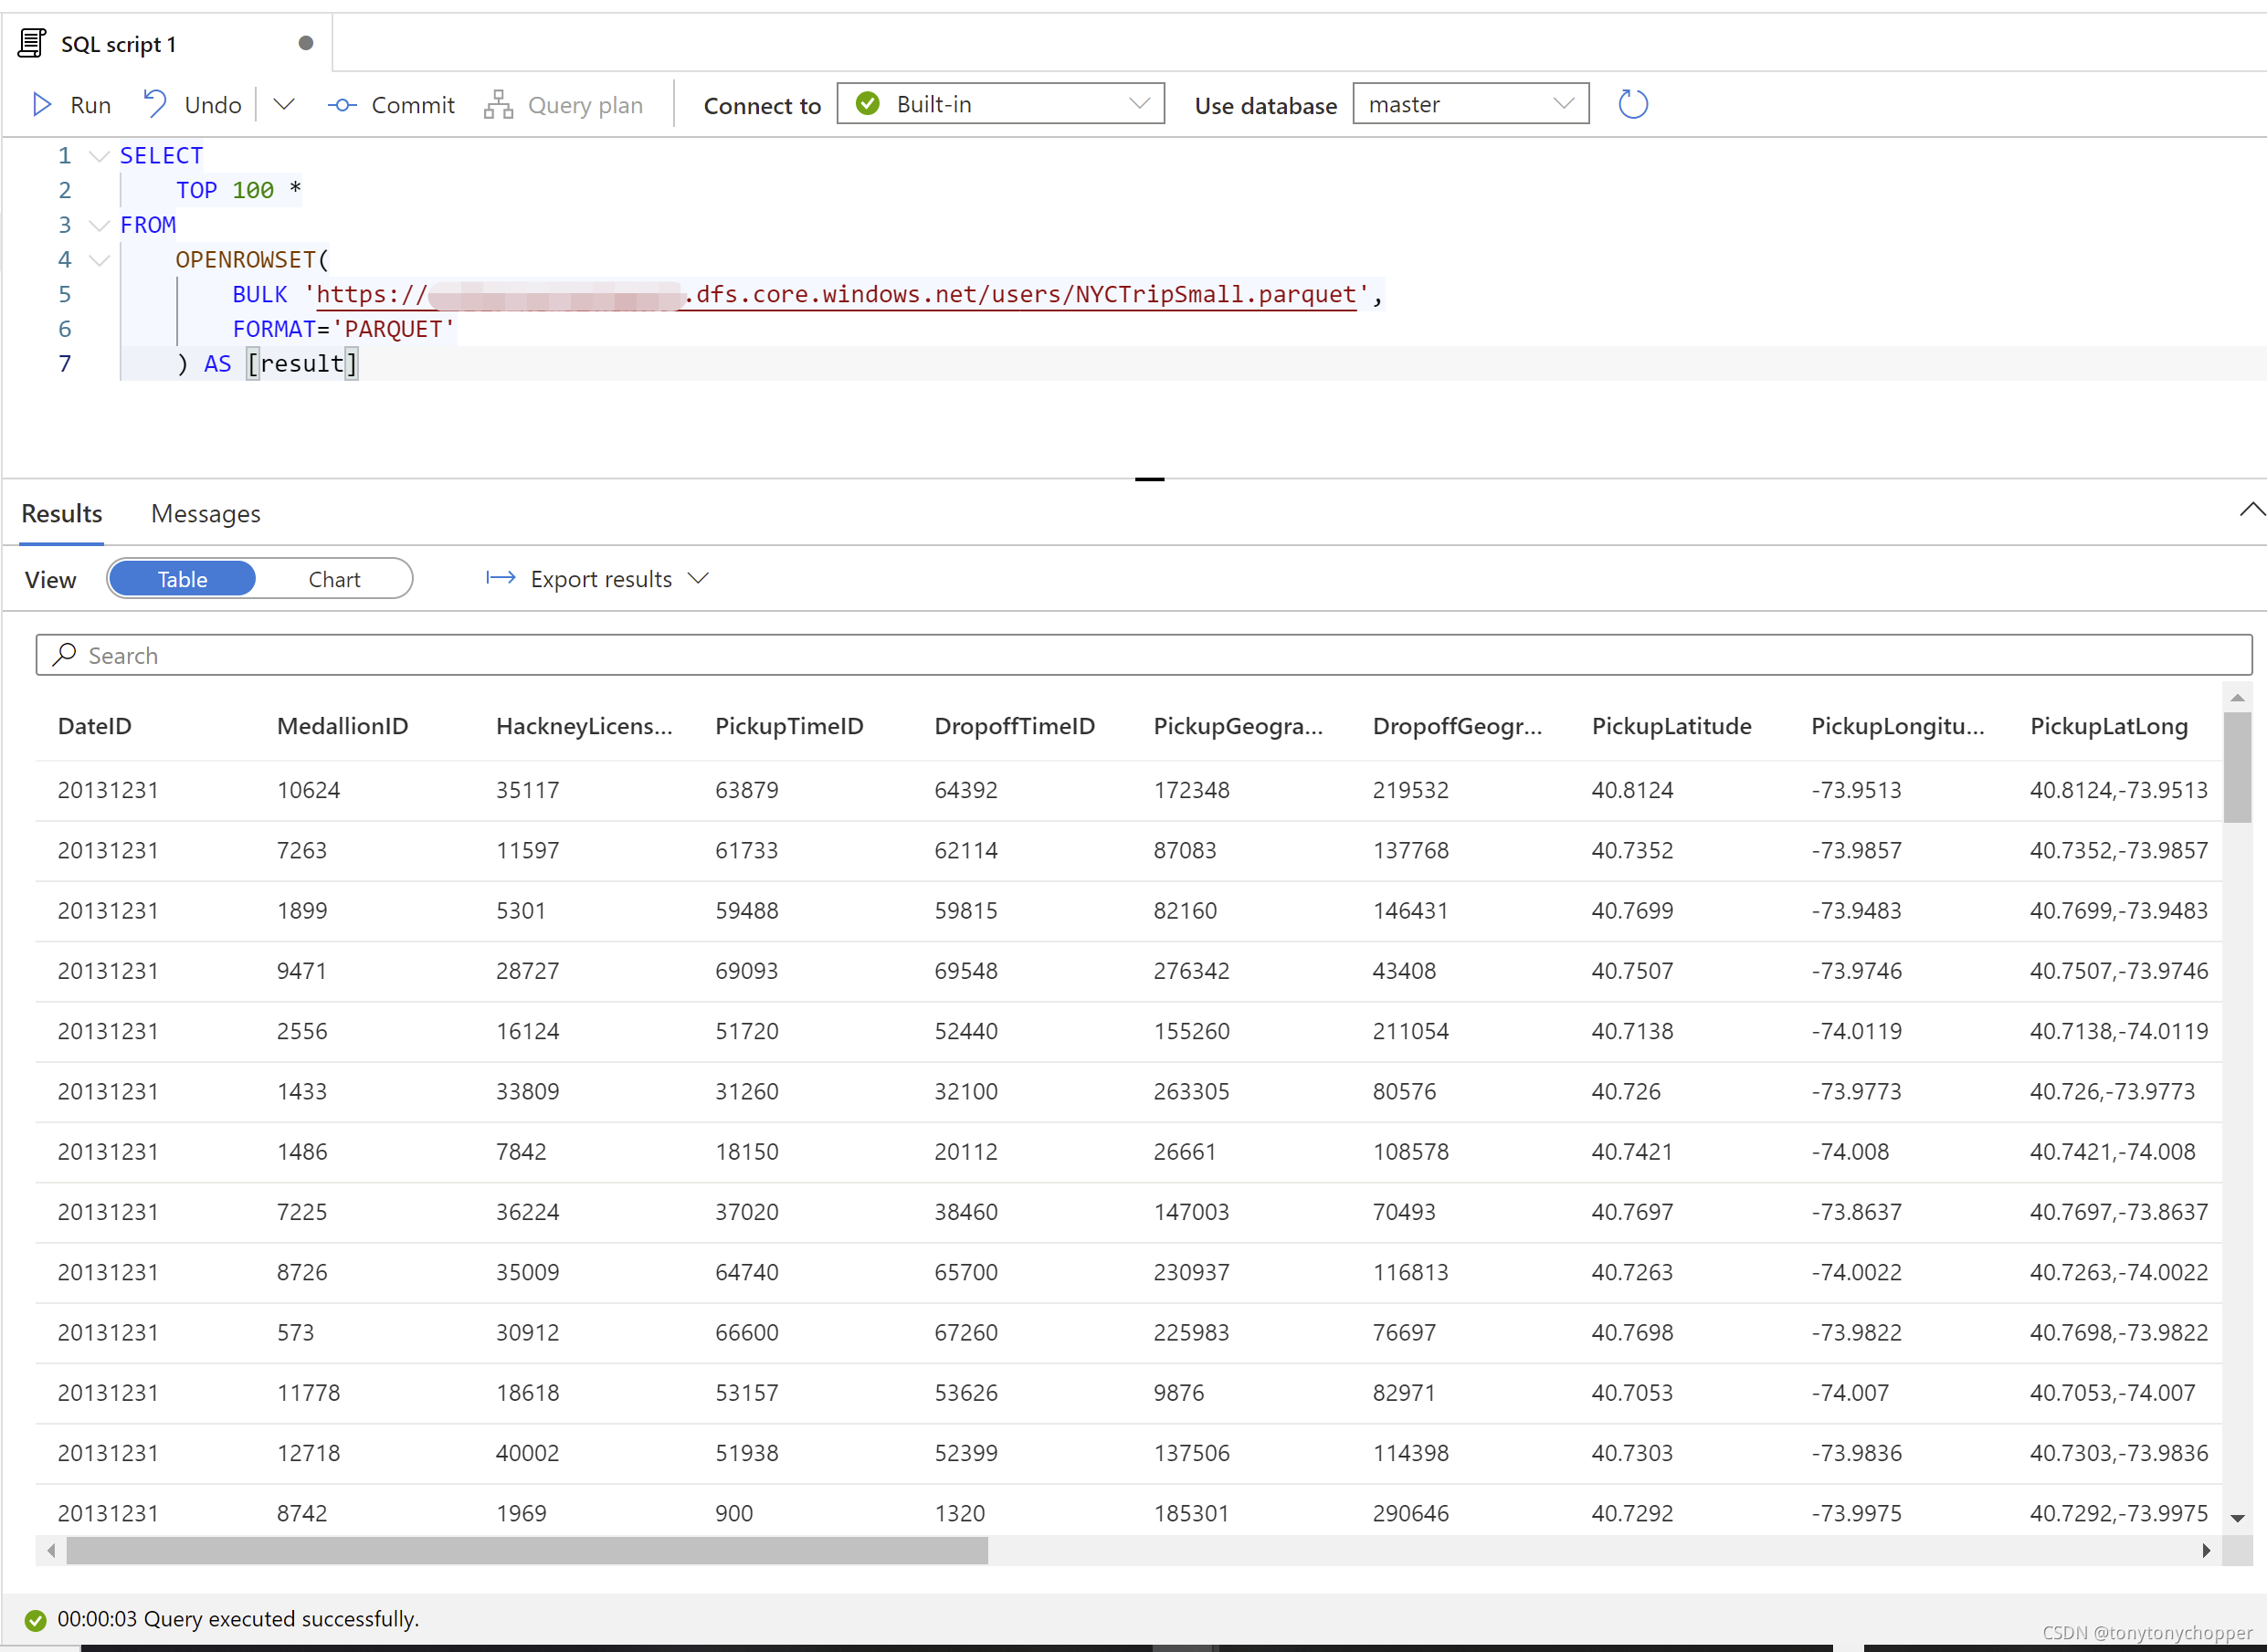Click the Run play icon
This screenshot has width=2267, height=1652.
(x=42, y=105)
